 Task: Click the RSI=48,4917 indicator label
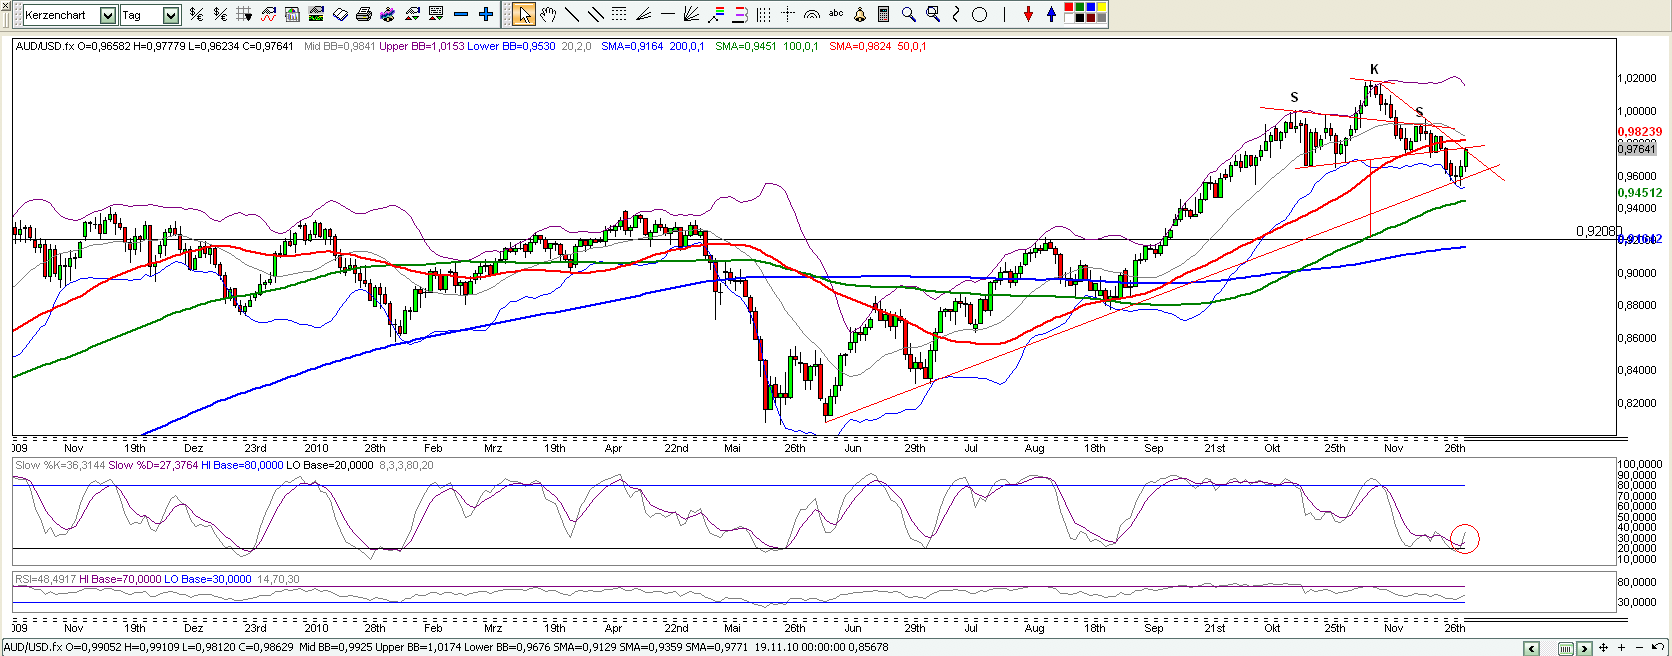point(45,579)
